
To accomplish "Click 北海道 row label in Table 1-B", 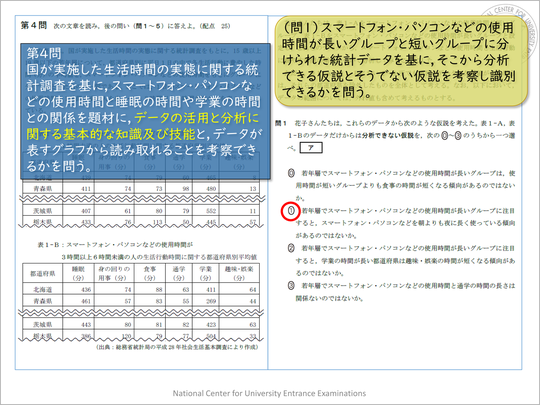I will click(42, 289).
